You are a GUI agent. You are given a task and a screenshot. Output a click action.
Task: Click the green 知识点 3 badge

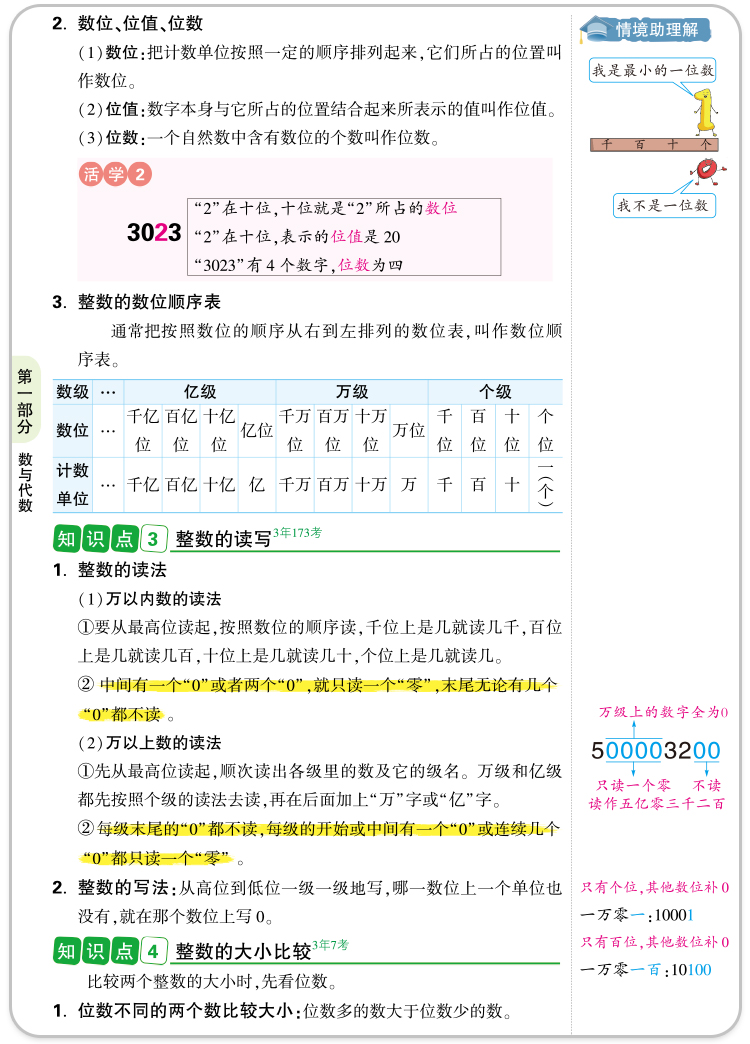pyautogui.click(x=110, y=539)
